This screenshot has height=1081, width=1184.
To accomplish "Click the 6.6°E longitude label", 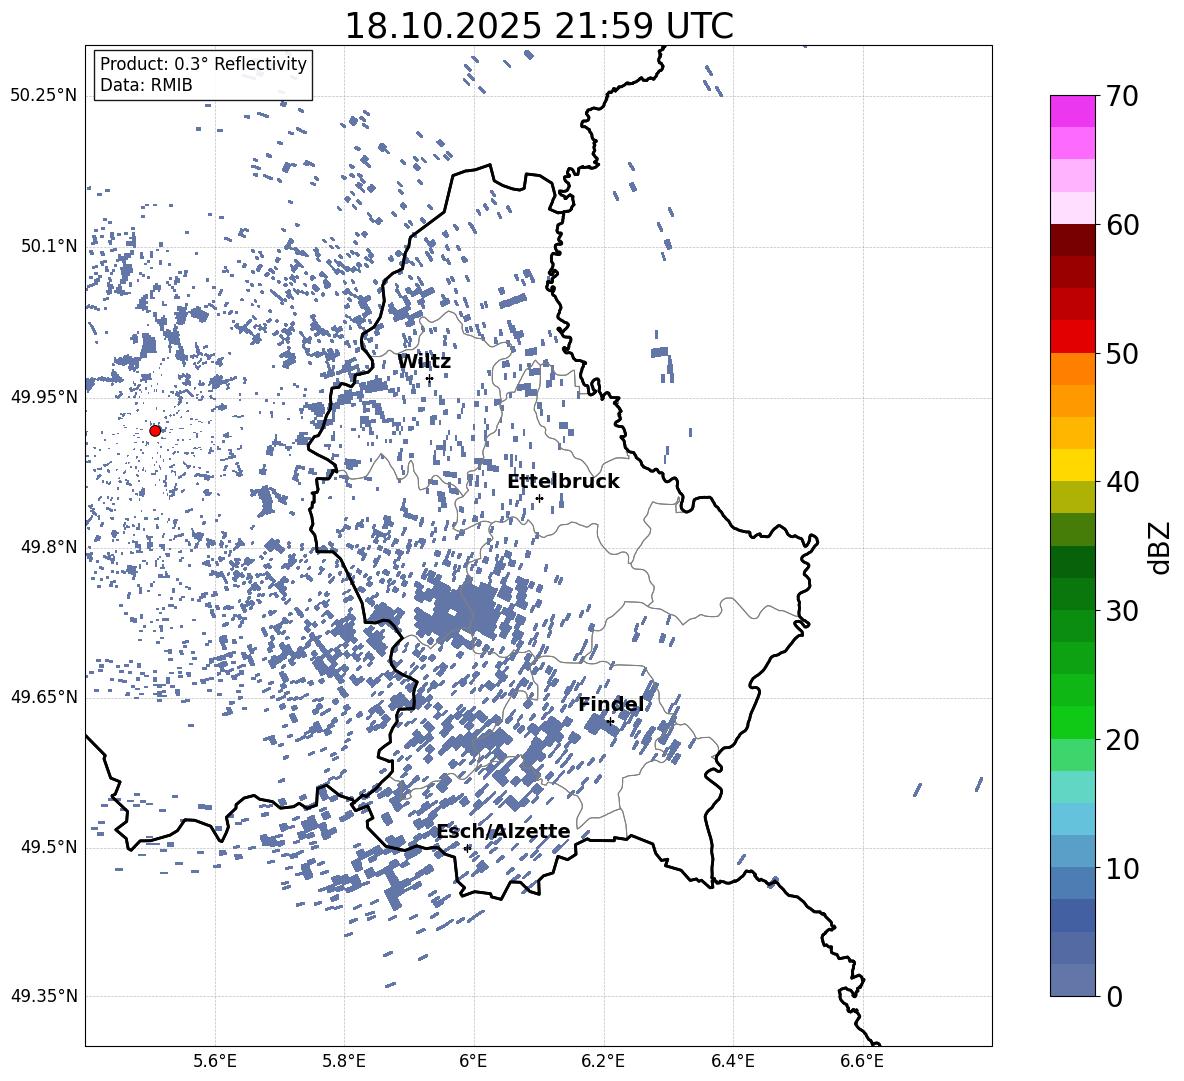I will tap(862, 1061).
